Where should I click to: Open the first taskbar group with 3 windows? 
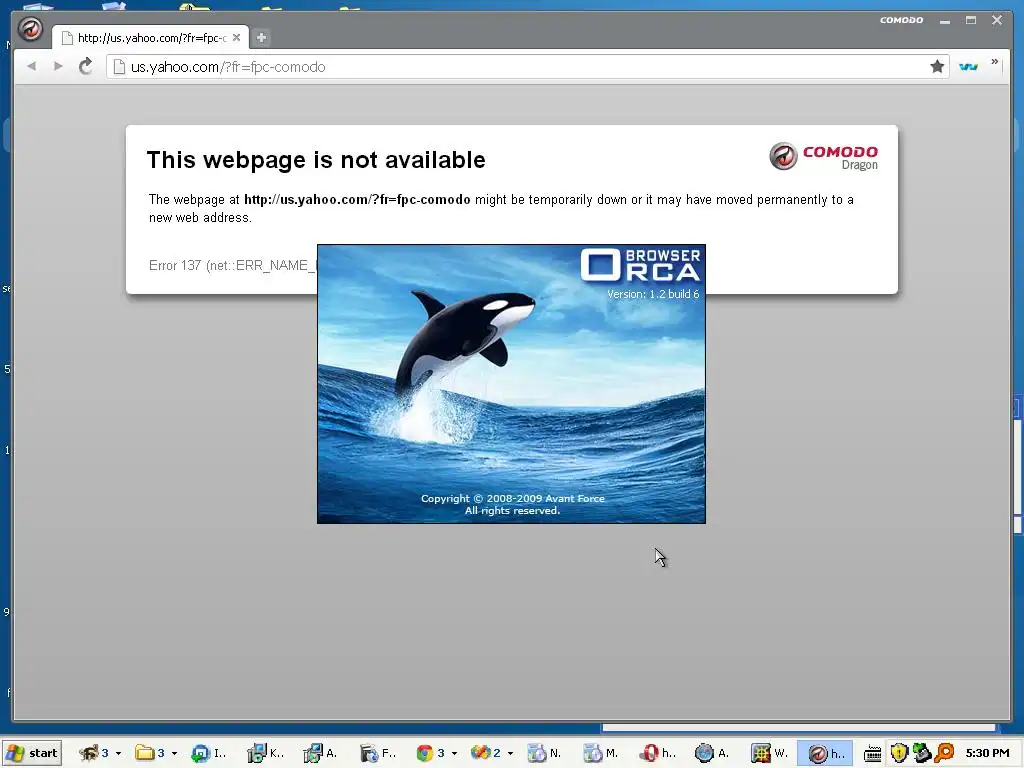100,753
